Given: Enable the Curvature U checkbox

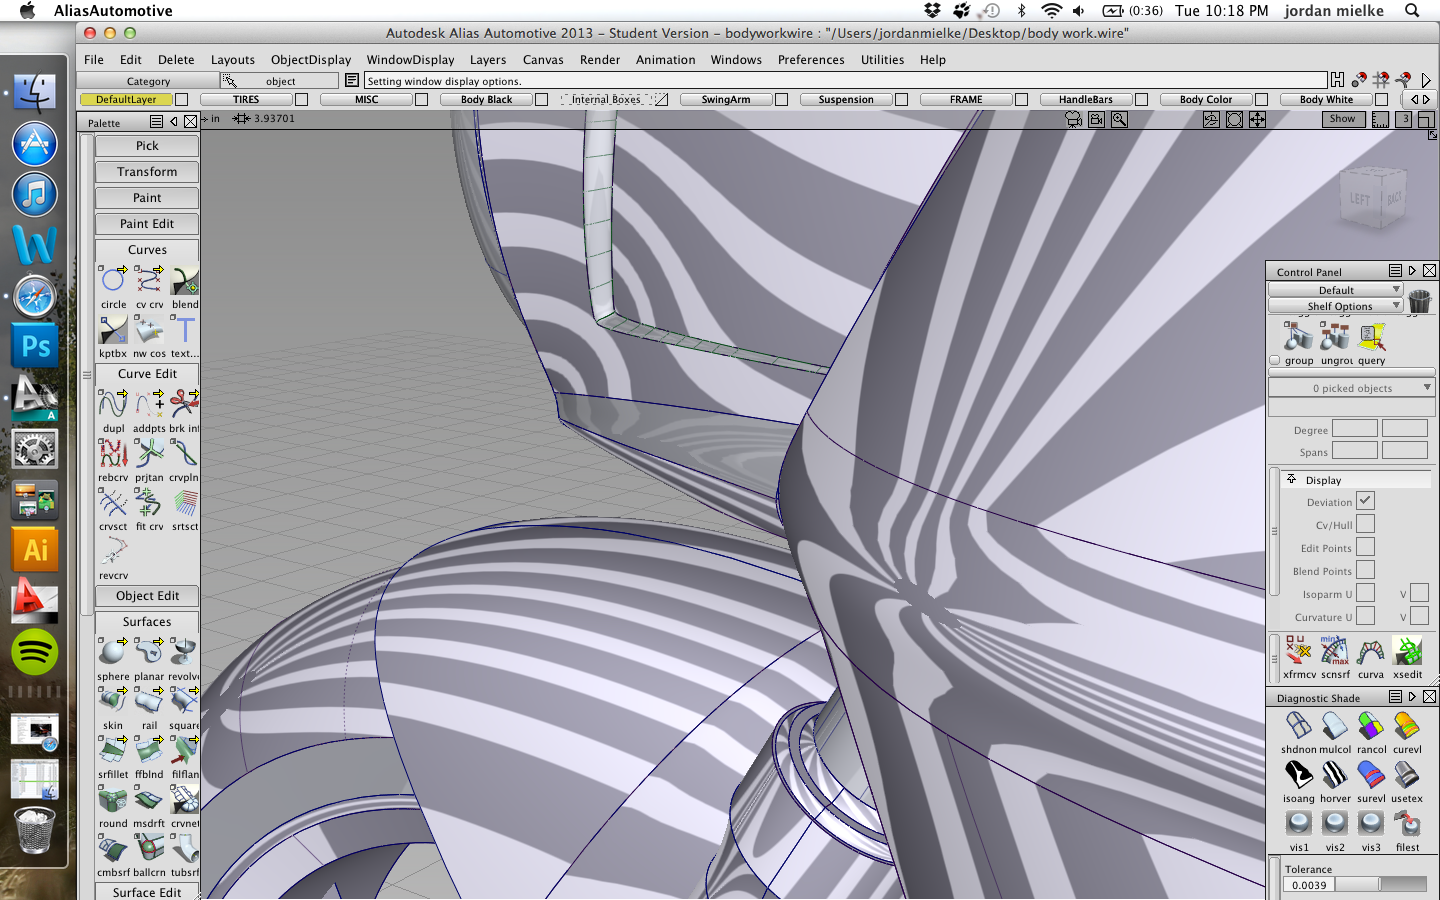Looking at the screenshot, I should click(1365, 616).
